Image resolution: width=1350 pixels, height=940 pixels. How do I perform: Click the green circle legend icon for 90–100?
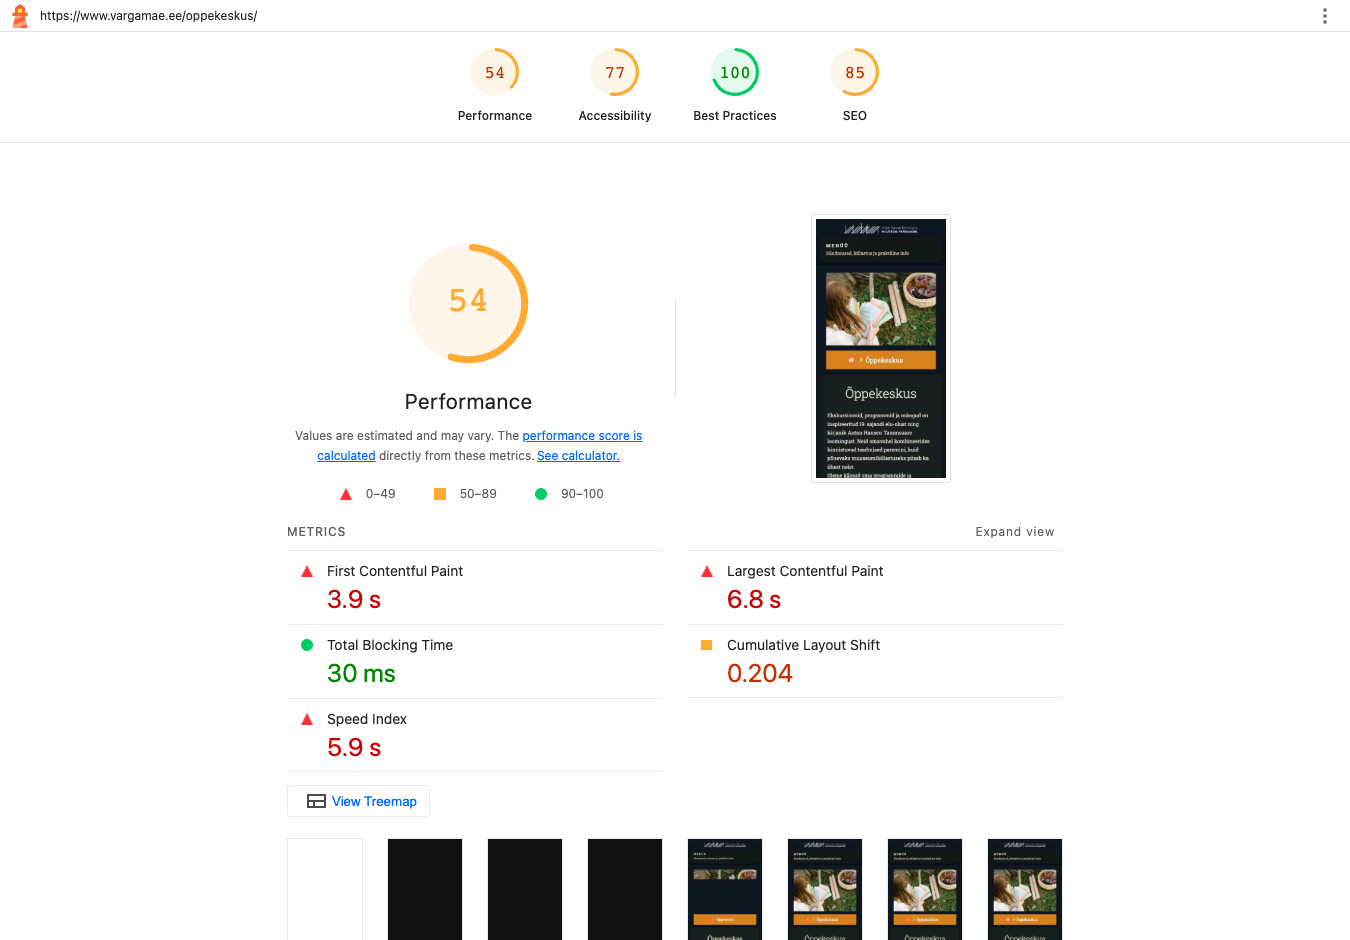coord(541,494)
